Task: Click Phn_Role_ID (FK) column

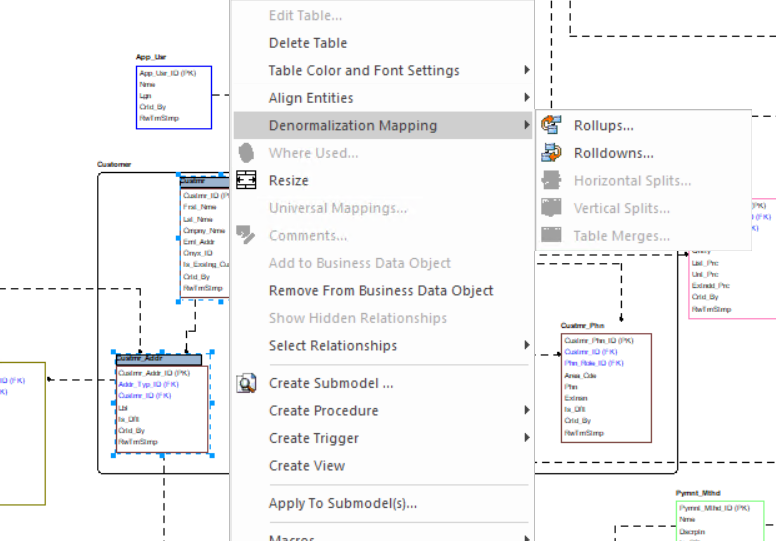Action: [594, 363]
